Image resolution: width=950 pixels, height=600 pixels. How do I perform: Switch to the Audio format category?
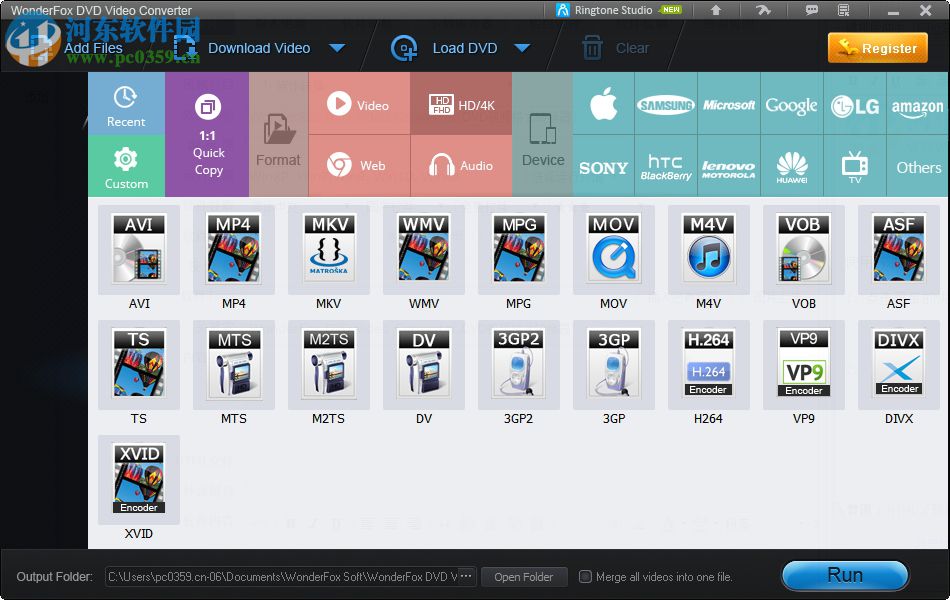coord(461,165)
